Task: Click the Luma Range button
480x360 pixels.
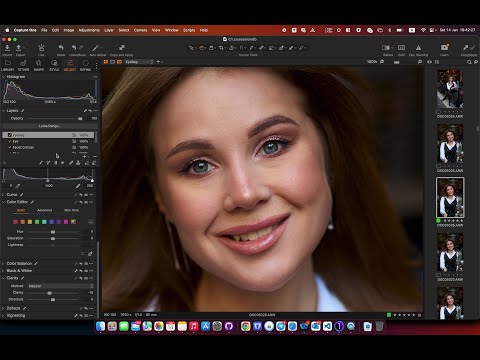Action: coord(49,126)
